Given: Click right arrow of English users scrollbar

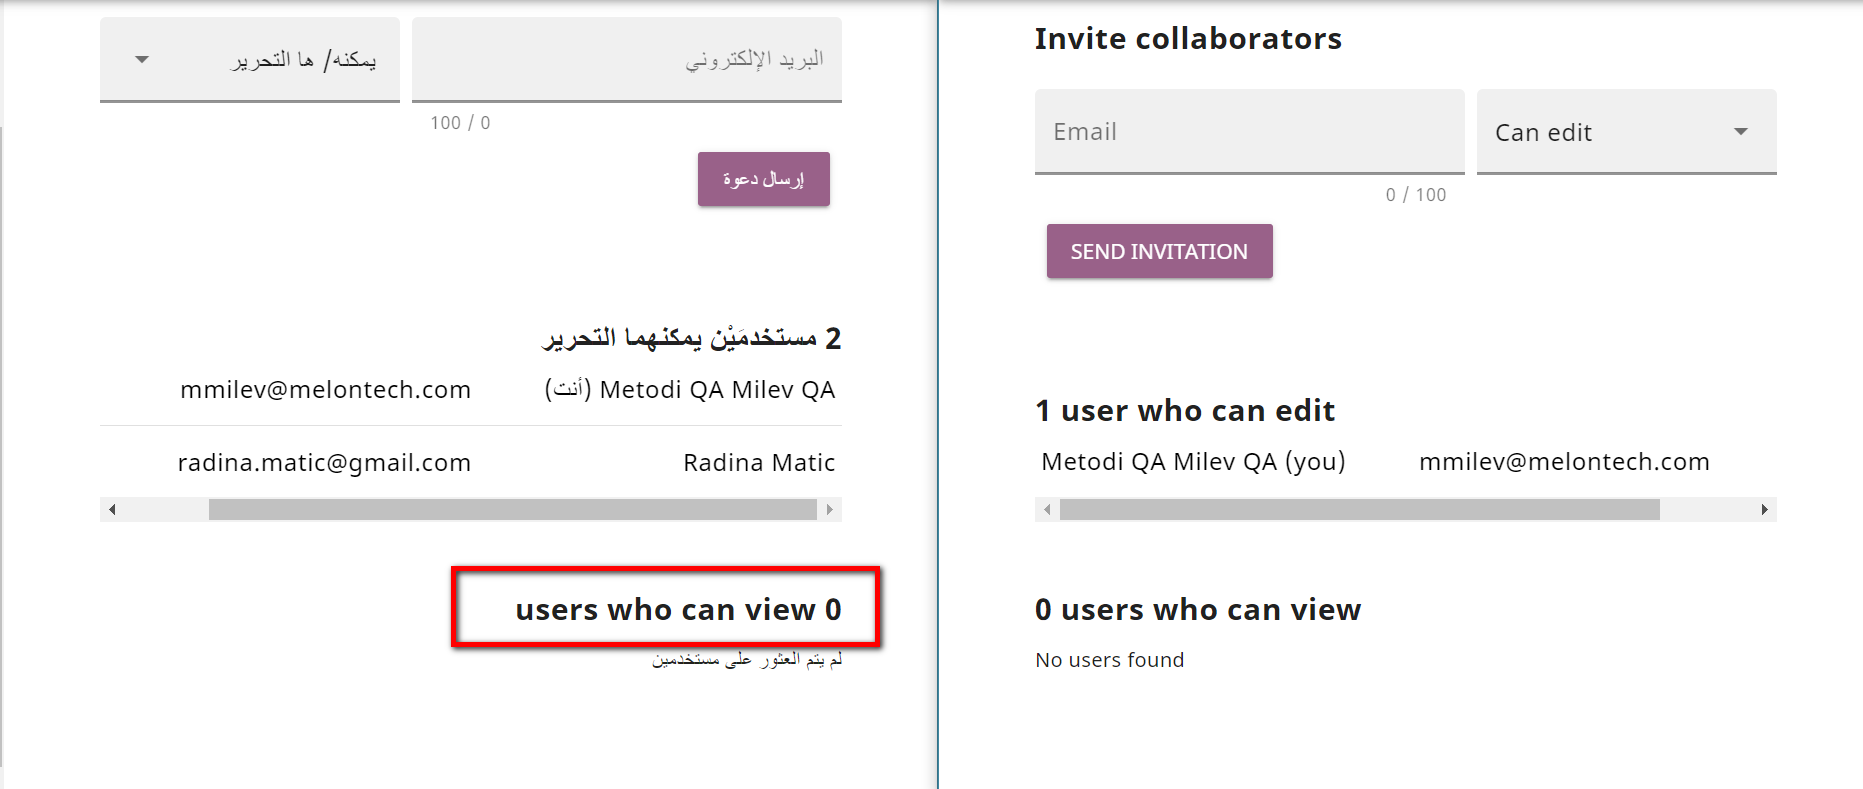Looking at the screenshot, I should 1765,510.
